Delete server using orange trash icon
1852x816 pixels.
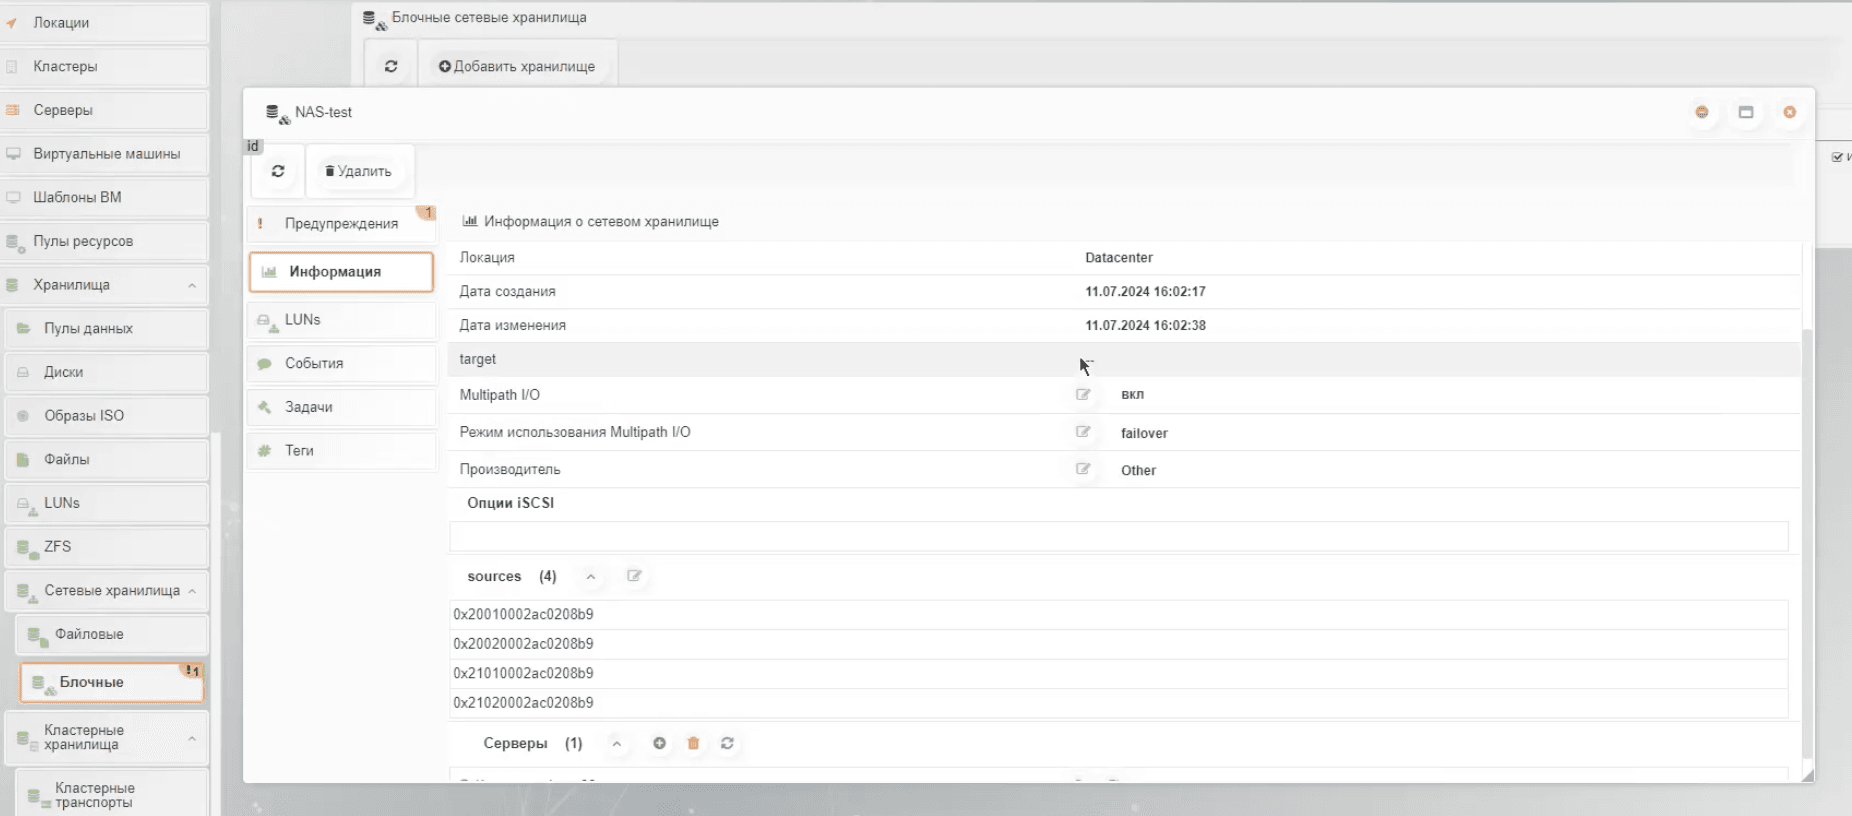pos(693,743)
